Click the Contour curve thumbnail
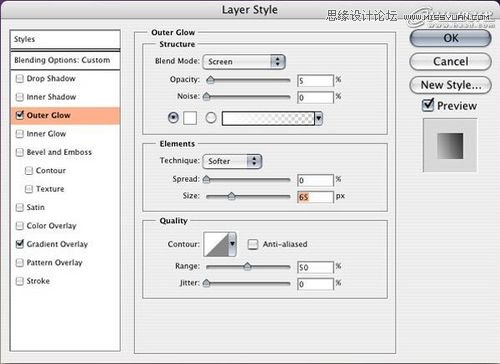The width and height of the screenshot is (500, 364). 216,244
